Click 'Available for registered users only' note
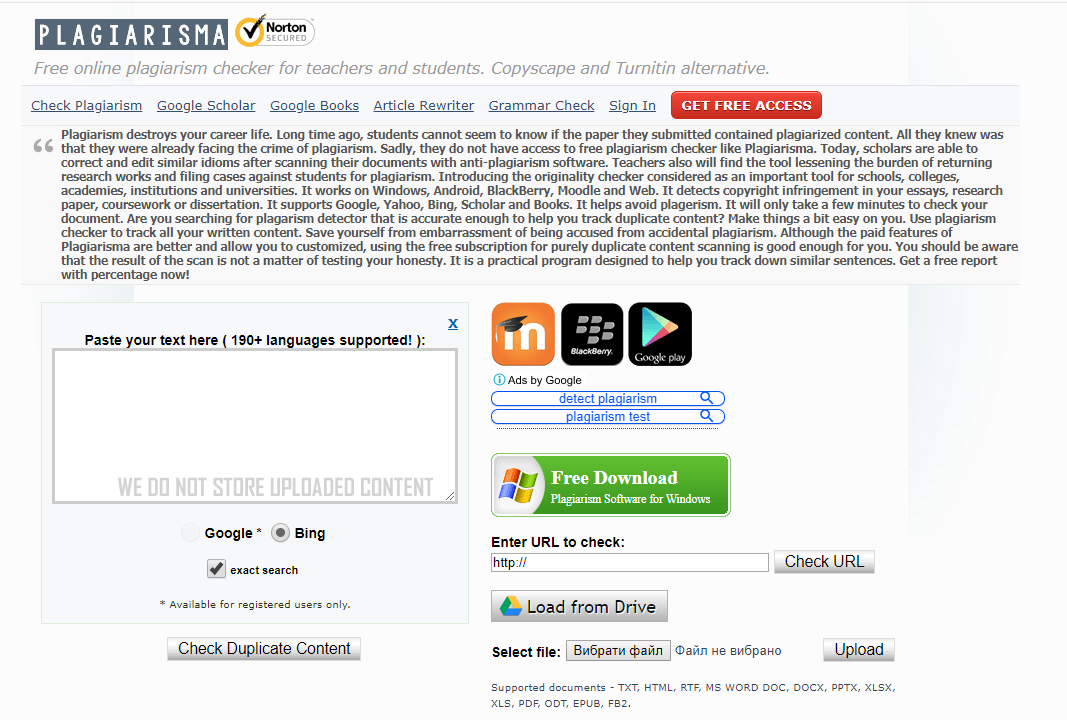Viewport: 1067px width, 720px height. point(255,604)
